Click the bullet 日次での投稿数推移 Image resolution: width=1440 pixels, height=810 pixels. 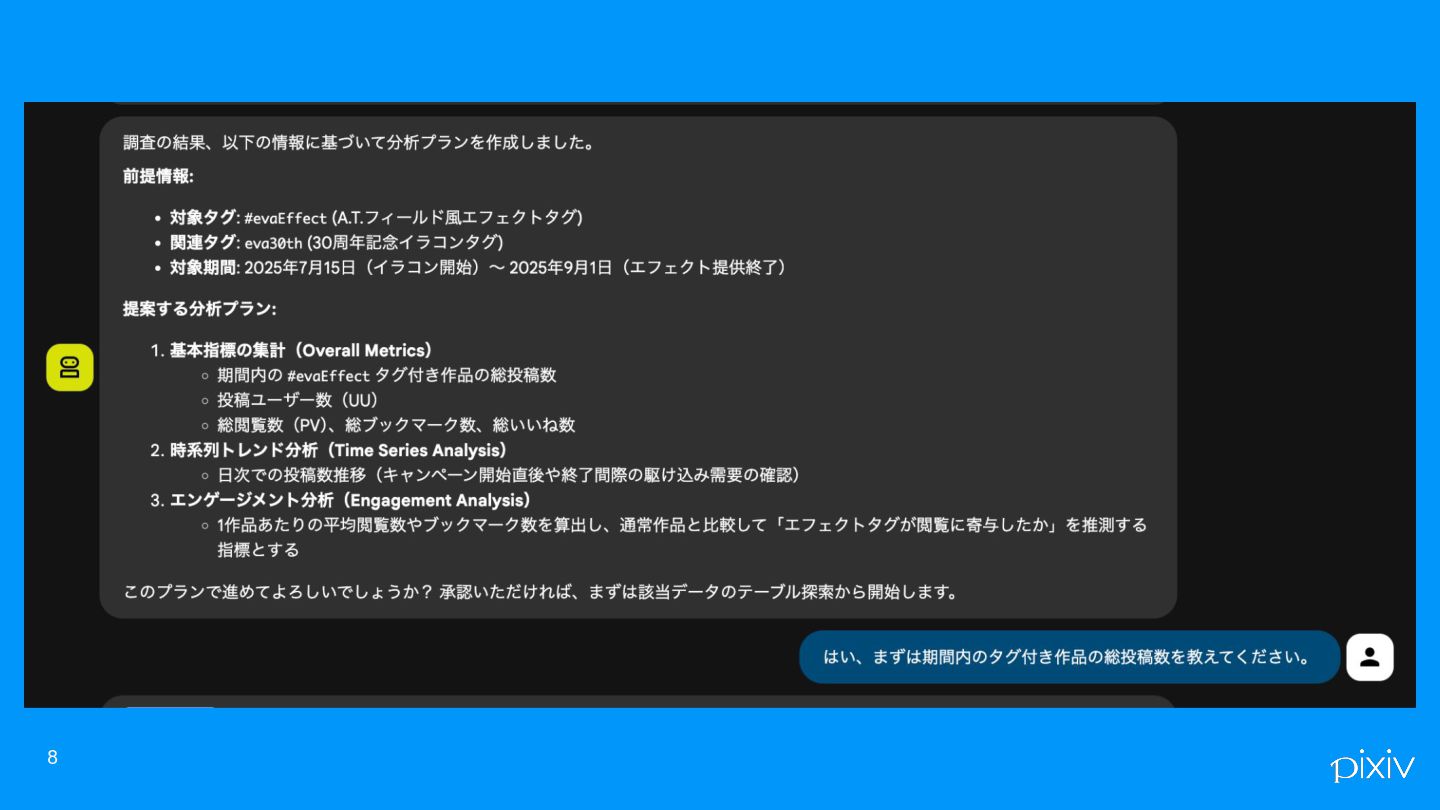509,475
